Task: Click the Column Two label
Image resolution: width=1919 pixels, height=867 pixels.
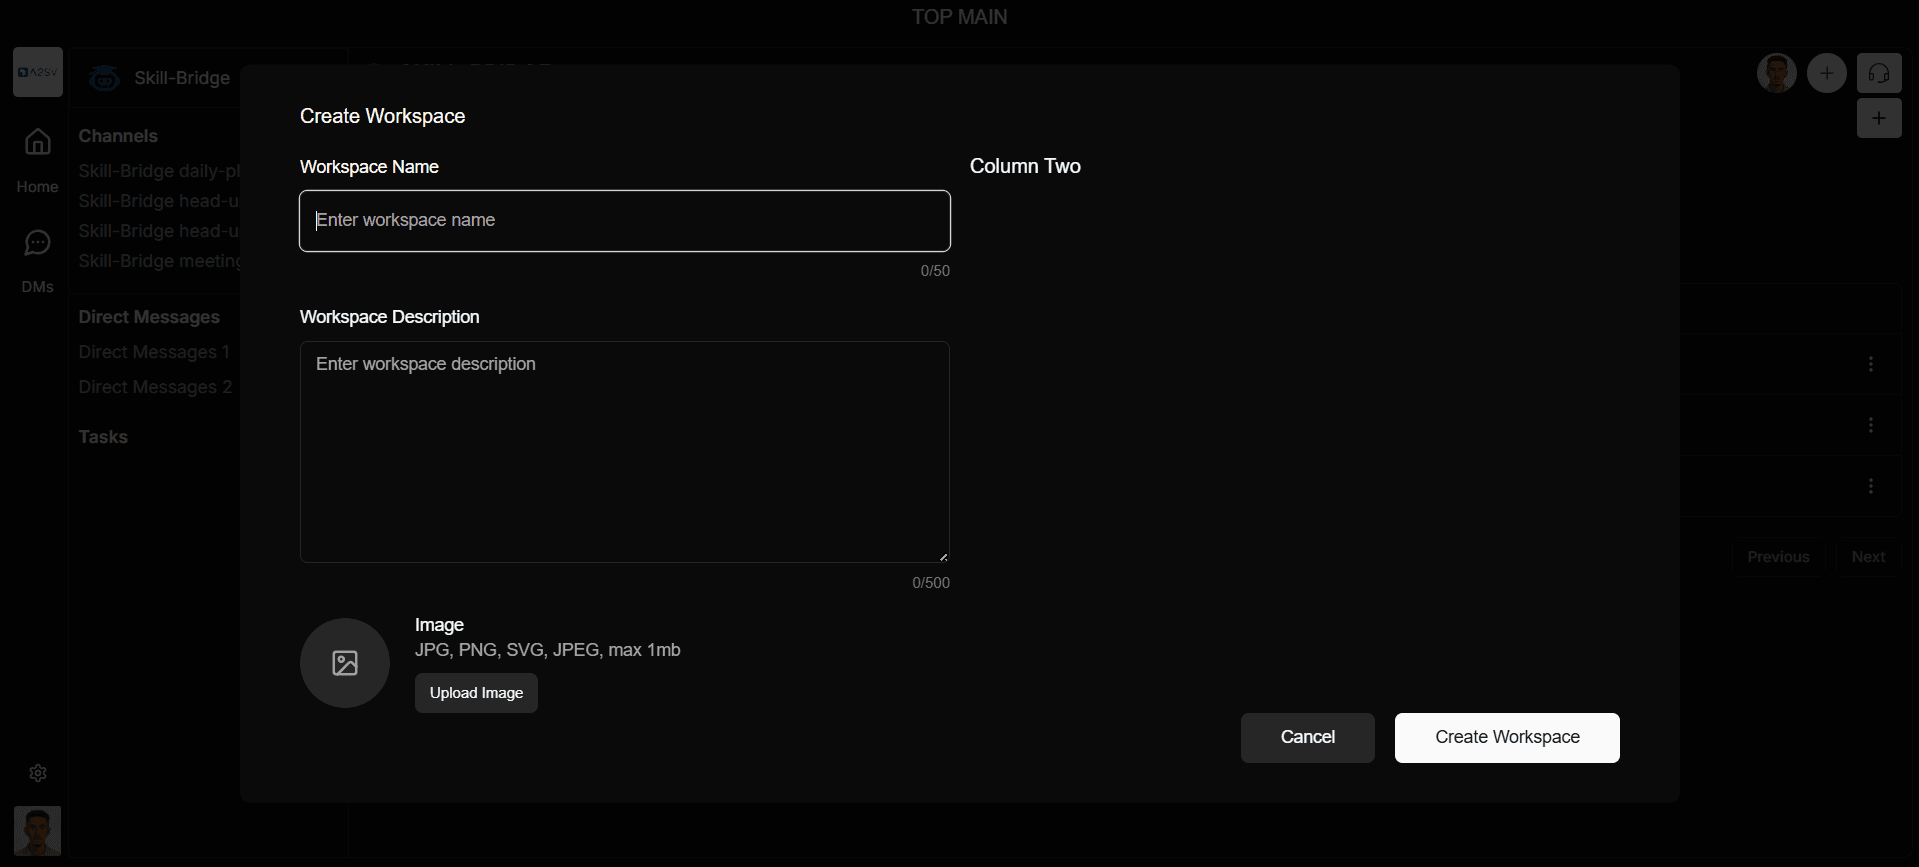Action: pyautogui.click(x=1025, y=166)
